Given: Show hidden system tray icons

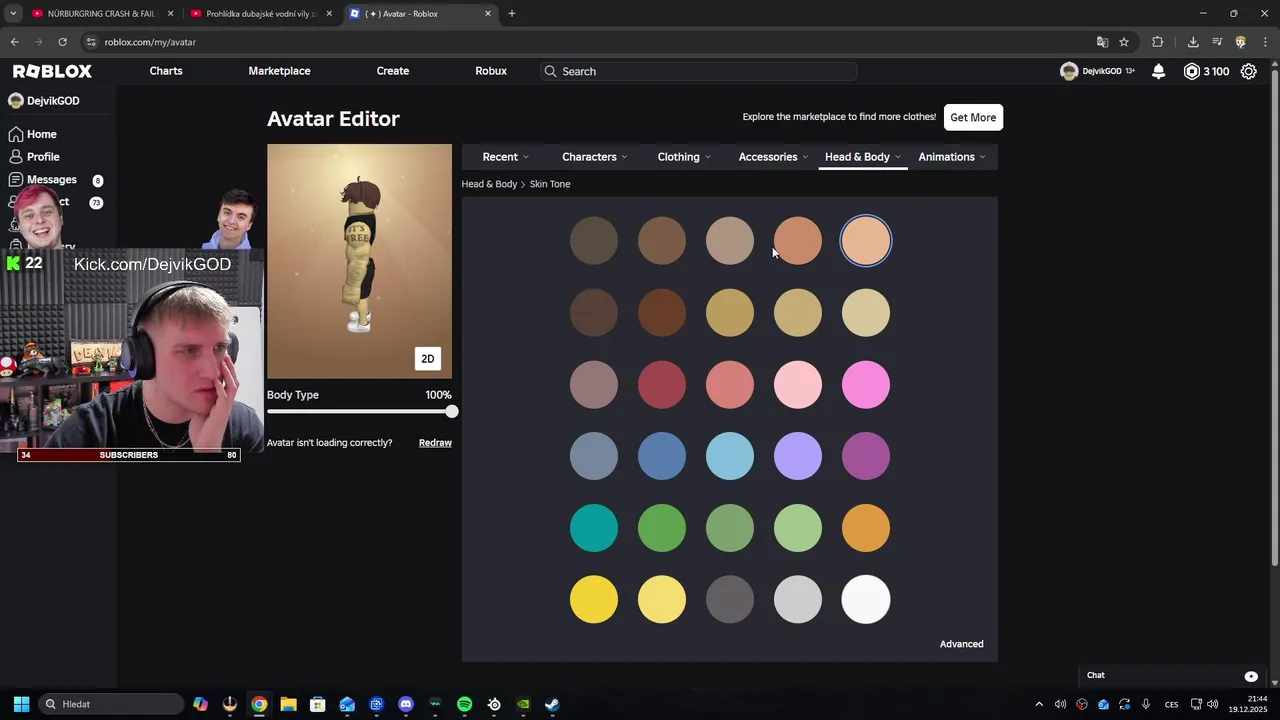Looking at the screenshot, I should 1038,704.
